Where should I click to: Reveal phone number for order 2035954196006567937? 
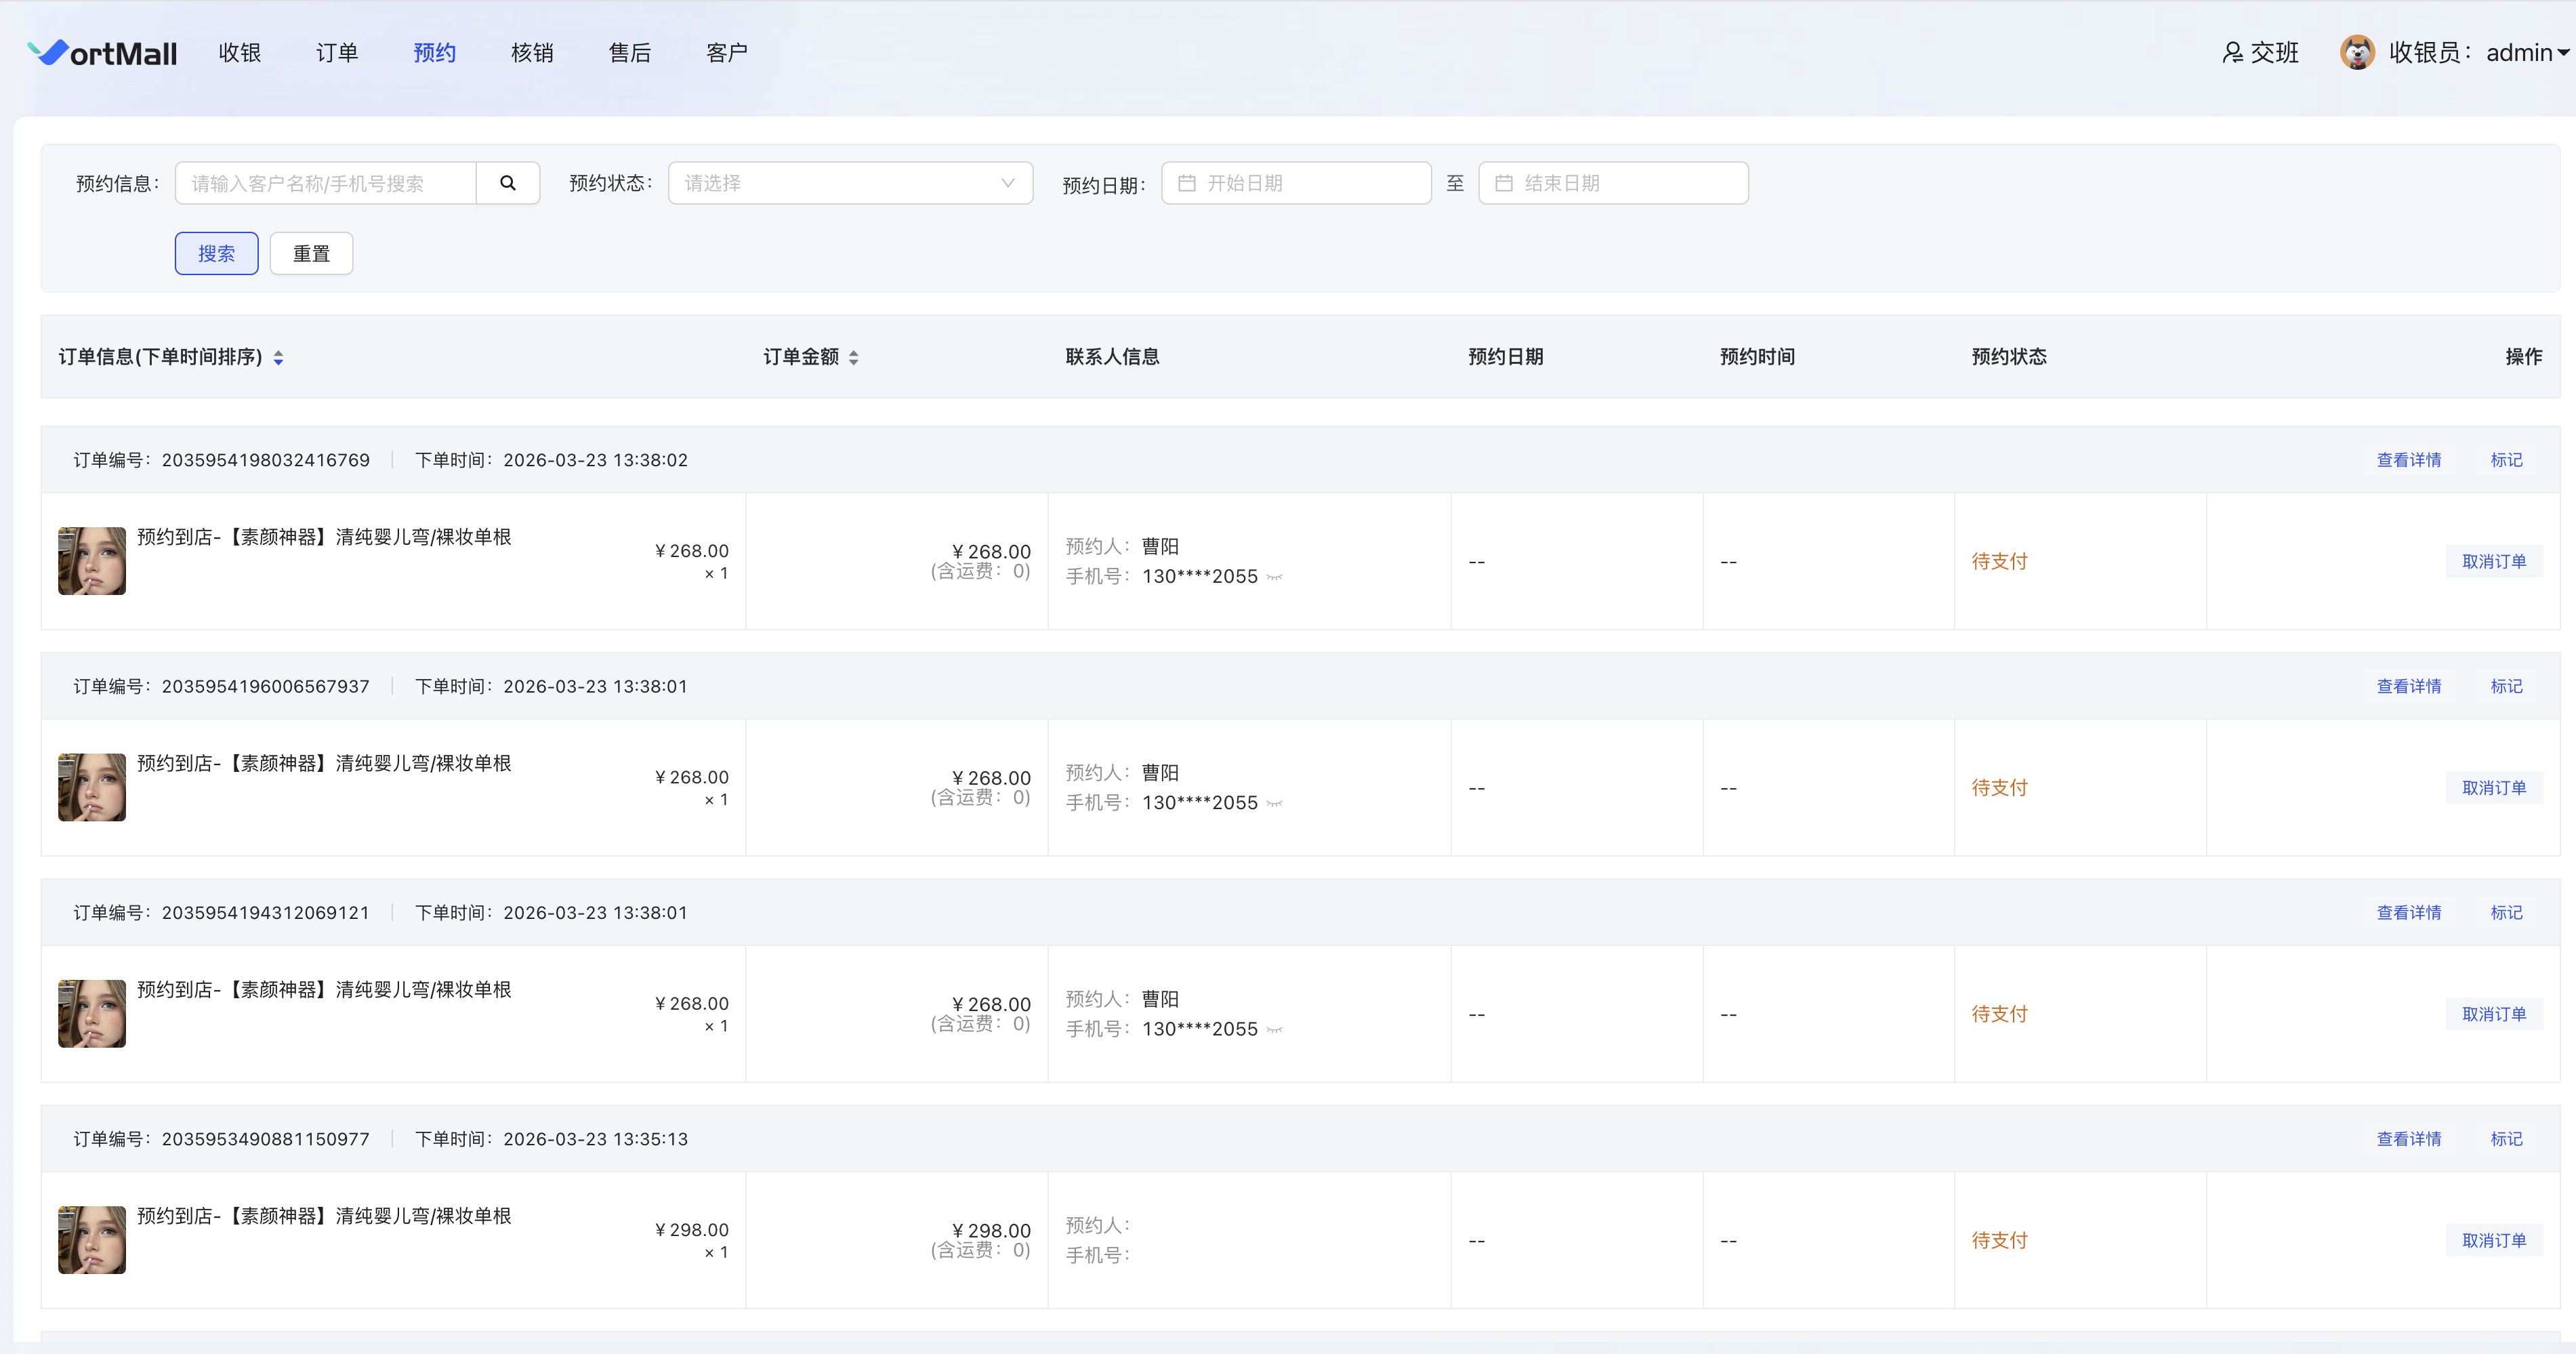coord(1274,803)
